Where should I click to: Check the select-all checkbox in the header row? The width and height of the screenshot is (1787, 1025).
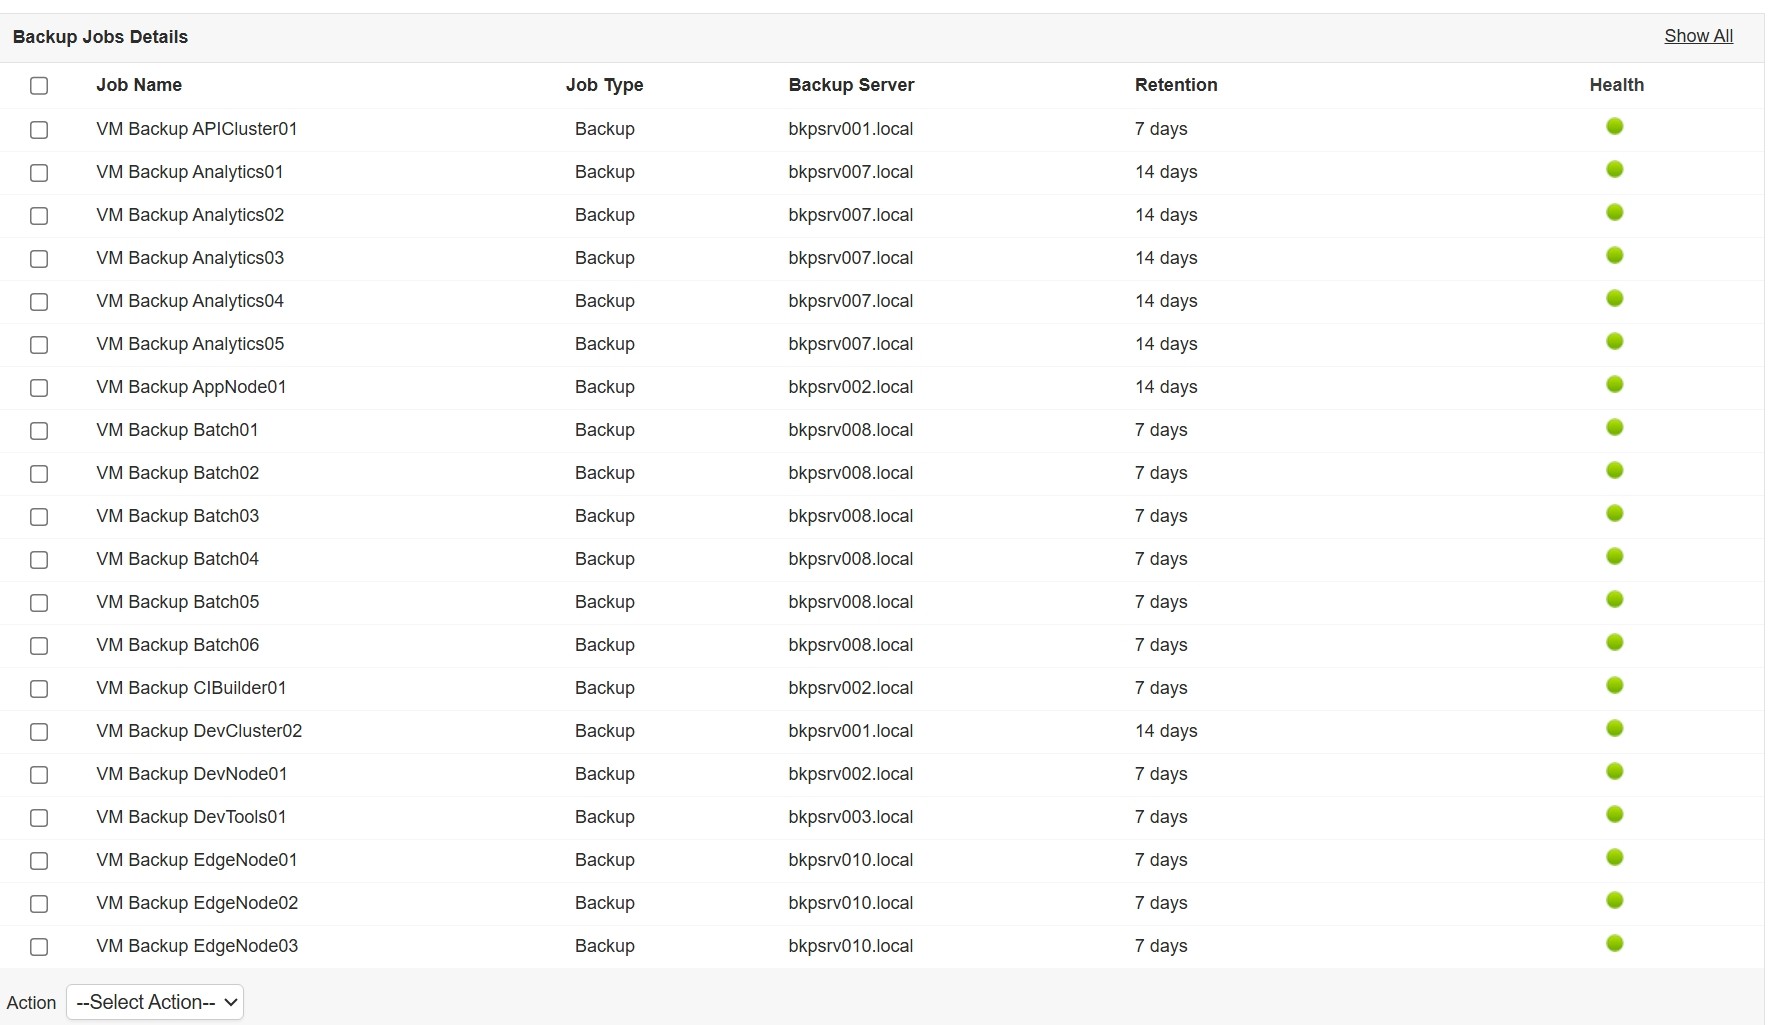(39, 86)
